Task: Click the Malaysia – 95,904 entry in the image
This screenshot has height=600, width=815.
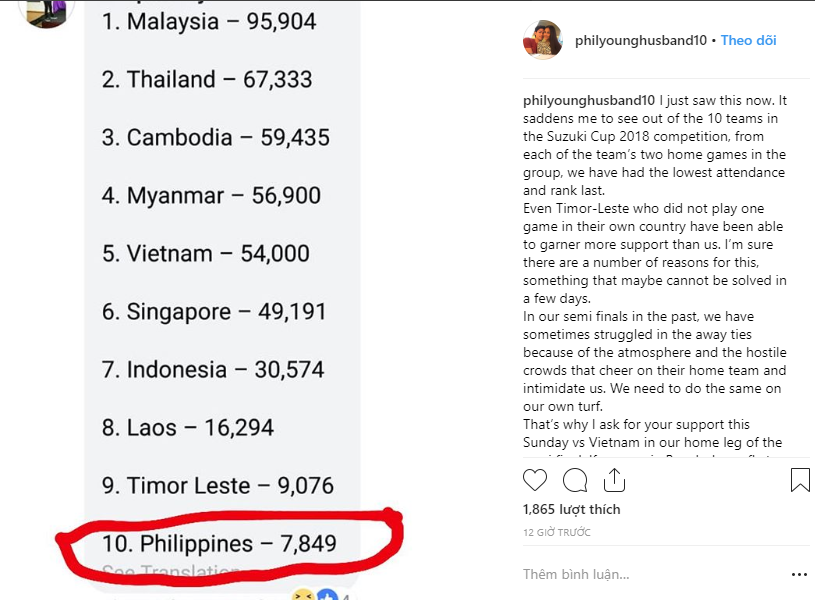Action: [209, 21]
